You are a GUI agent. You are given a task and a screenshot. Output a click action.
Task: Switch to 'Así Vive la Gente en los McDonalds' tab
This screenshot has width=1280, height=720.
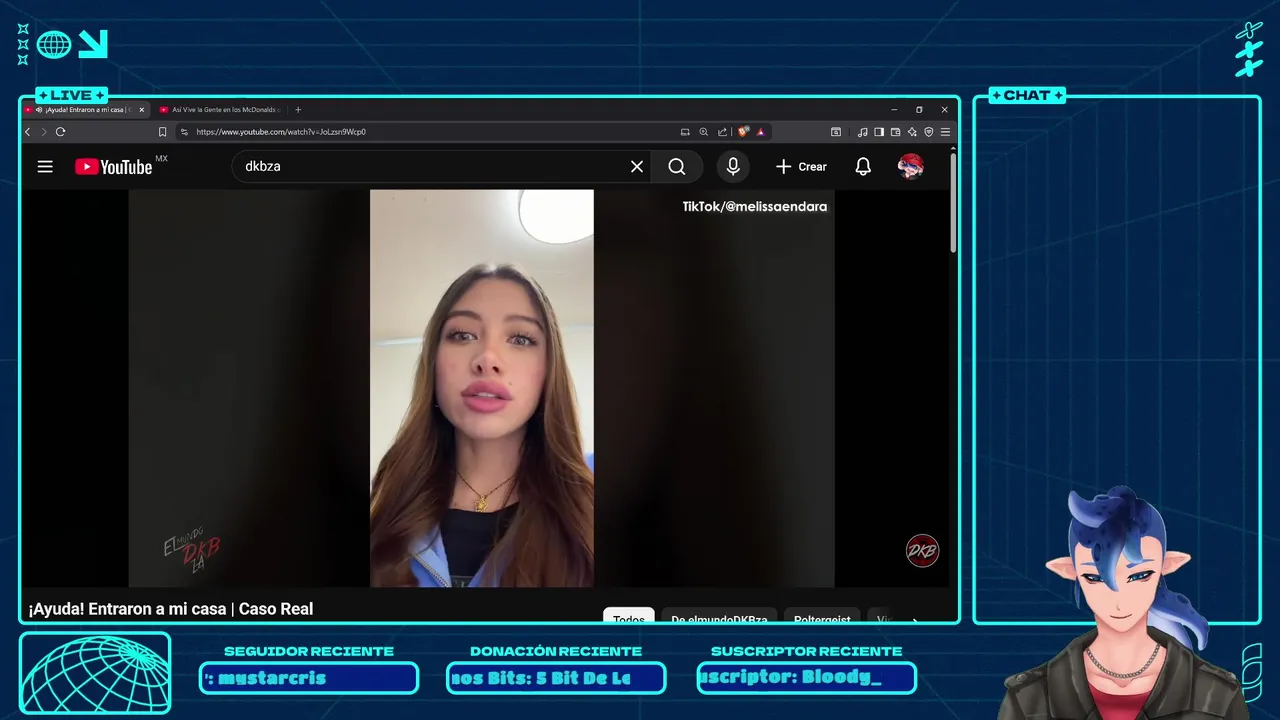pos(220,110)
